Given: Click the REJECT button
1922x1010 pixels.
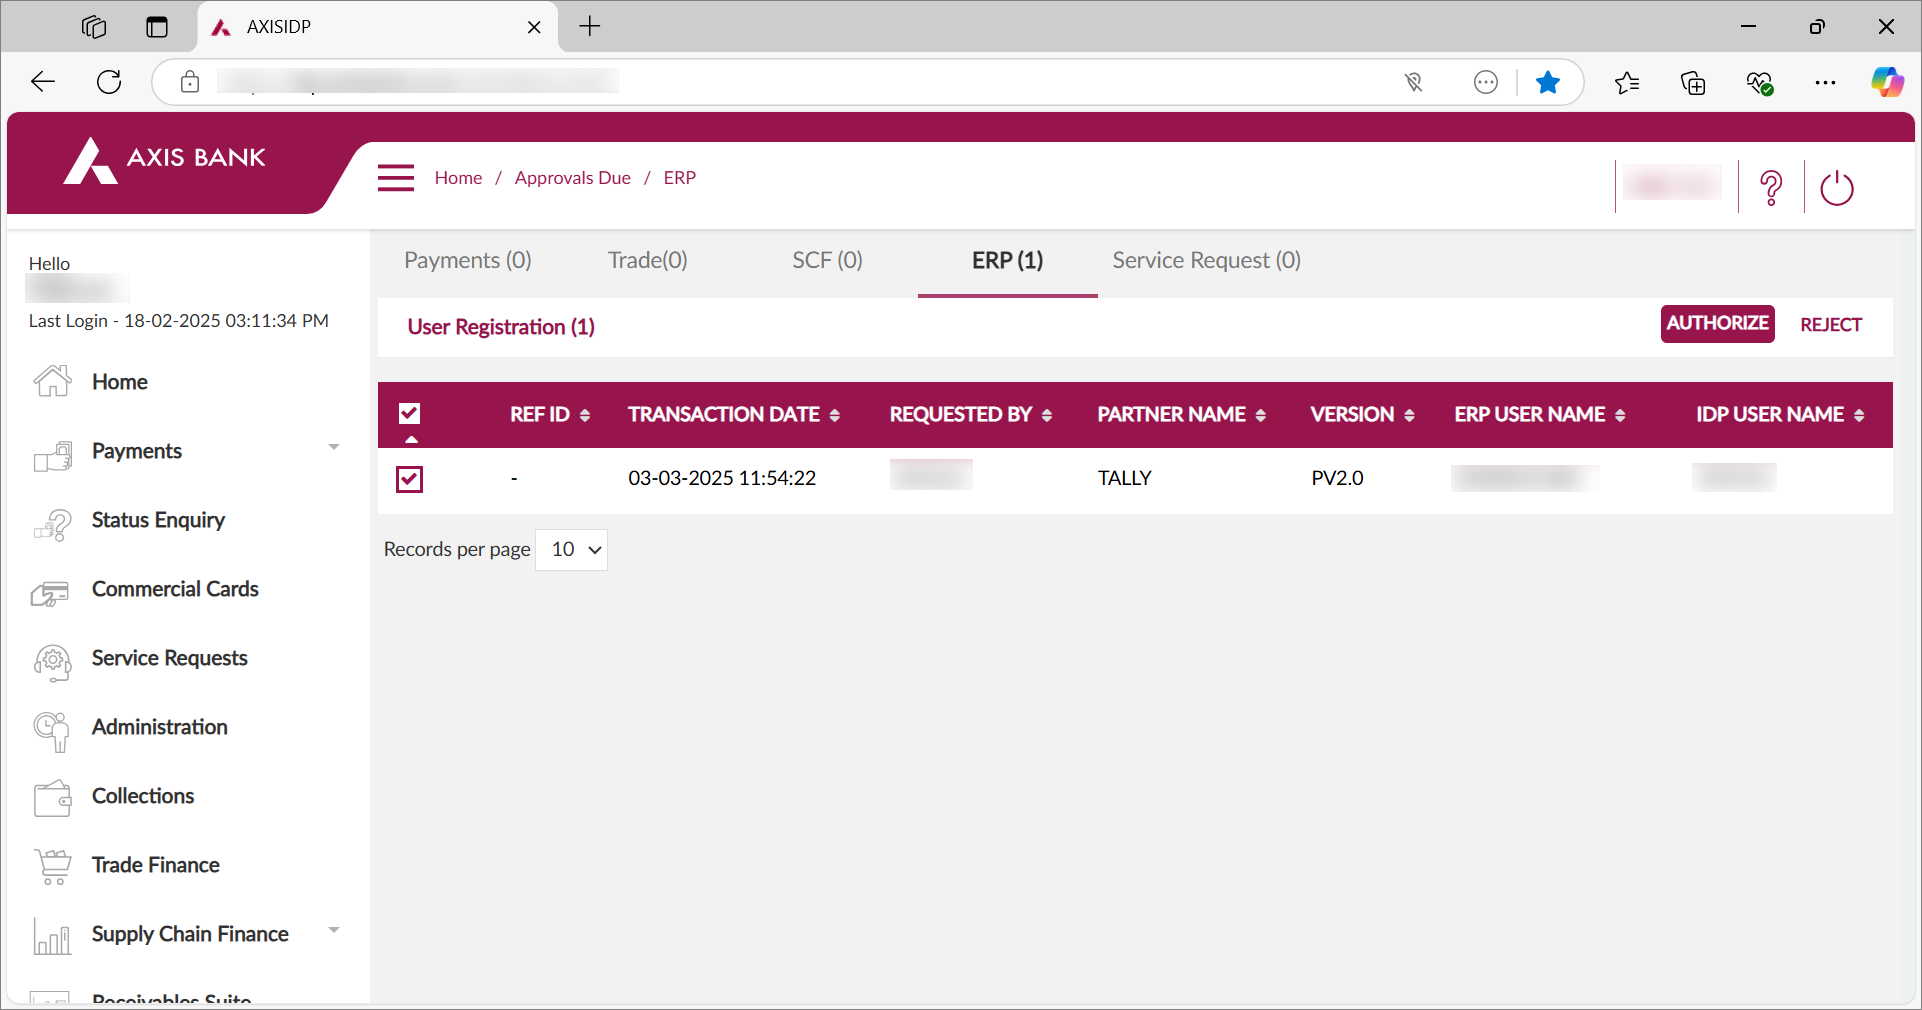Looking at the screenshot, I should 1831,325.
